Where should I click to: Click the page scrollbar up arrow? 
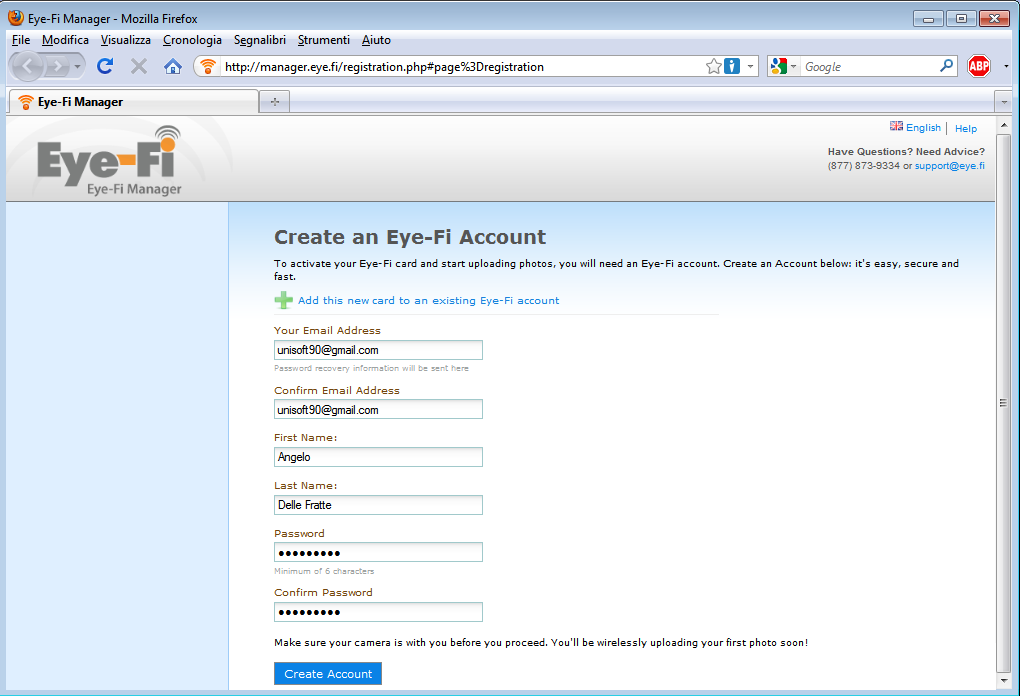point(1004,124)
